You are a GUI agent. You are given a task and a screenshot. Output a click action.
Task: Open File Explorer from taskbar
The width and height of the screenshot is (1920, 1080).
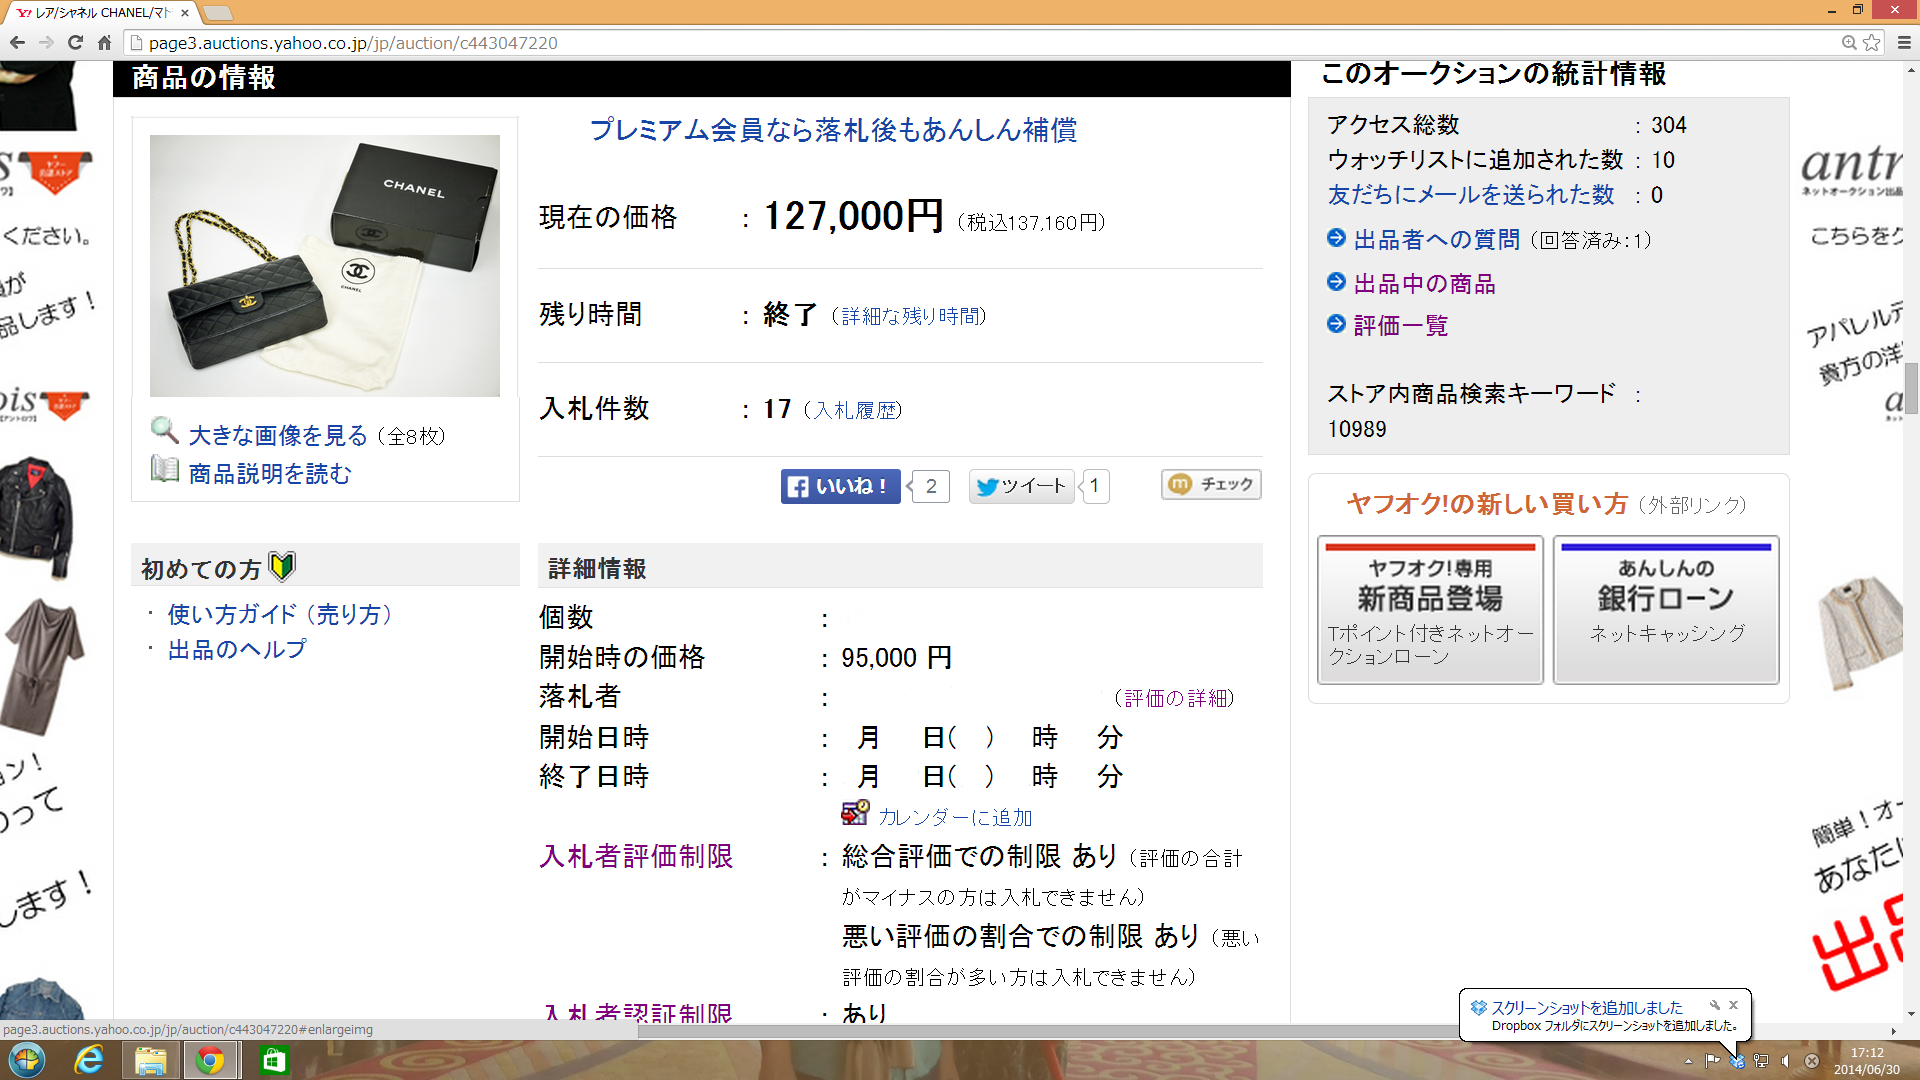[150, 1060]
